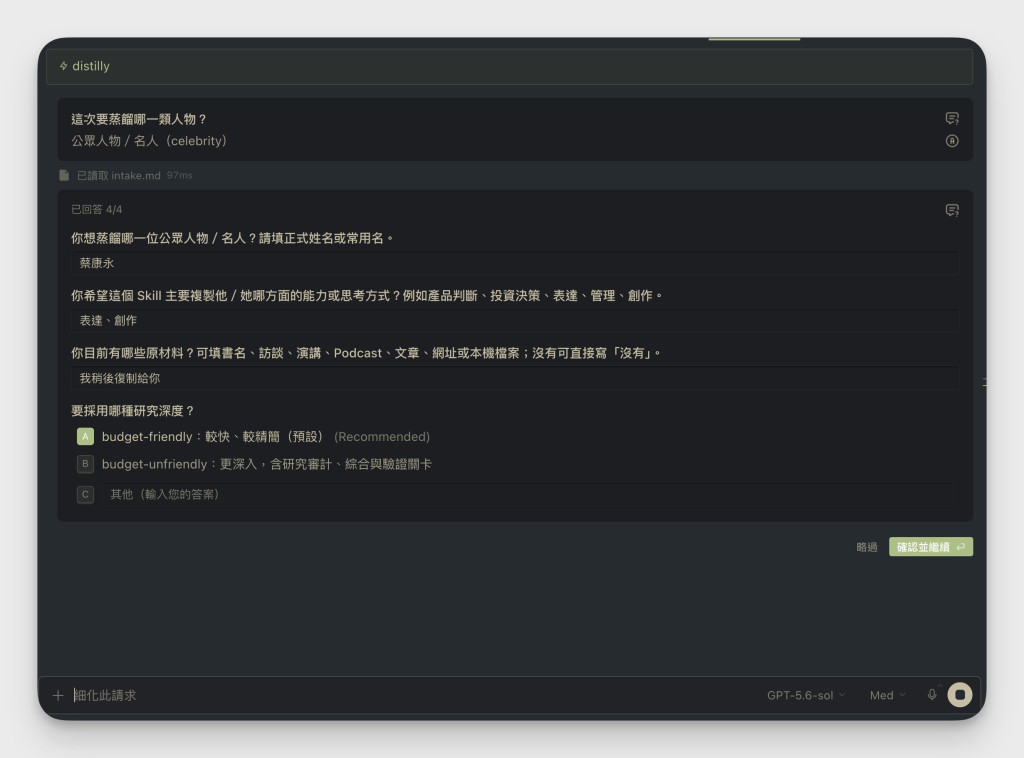Click the 略過 skip button
The image size is (1024, 758).
coord(867,547)
